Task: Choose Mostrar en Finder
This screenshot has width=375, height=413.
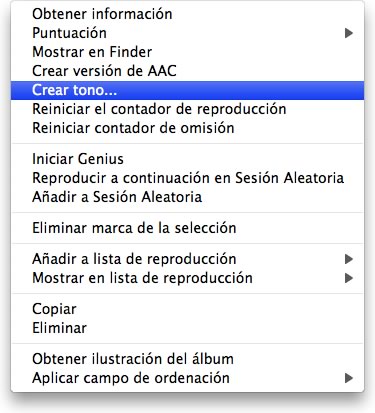Action: pyautogui.click(x=187, y=52)
